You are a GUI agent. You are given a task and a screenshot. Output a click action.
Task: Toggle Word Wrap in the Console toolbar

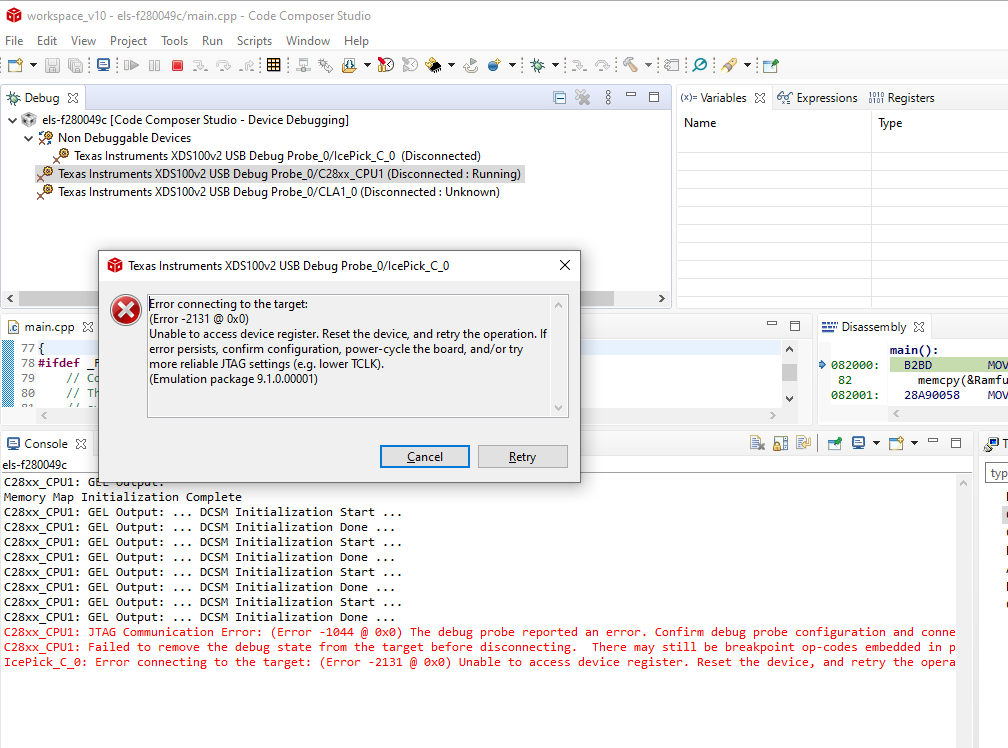(804, 443)
